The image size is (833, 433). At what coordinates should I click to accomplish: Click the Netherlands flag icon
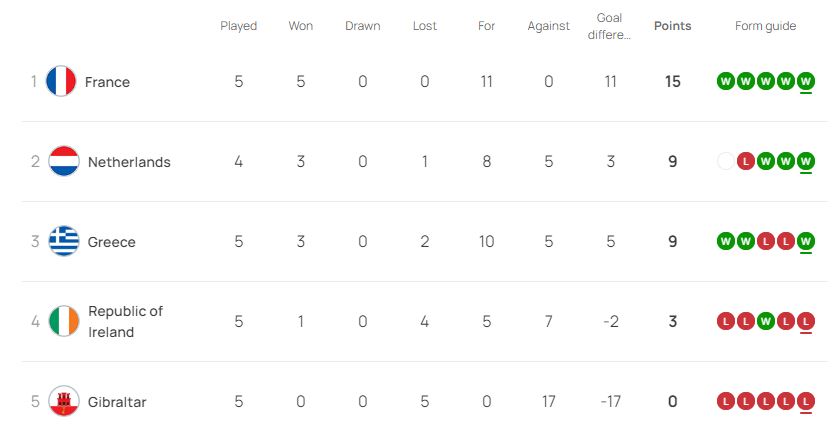click(64, 161)
